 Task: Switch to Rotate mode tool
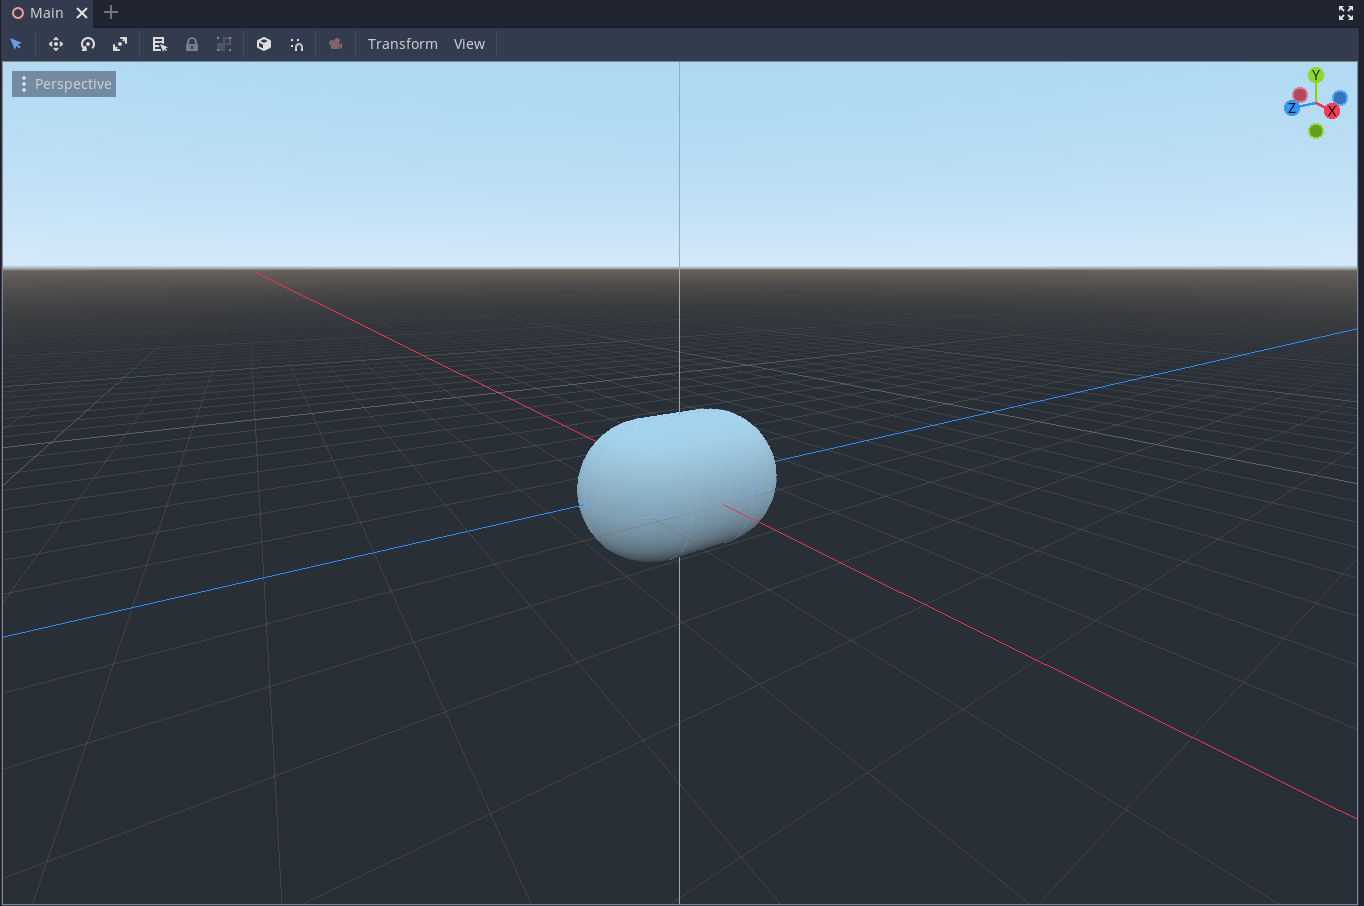88,44
